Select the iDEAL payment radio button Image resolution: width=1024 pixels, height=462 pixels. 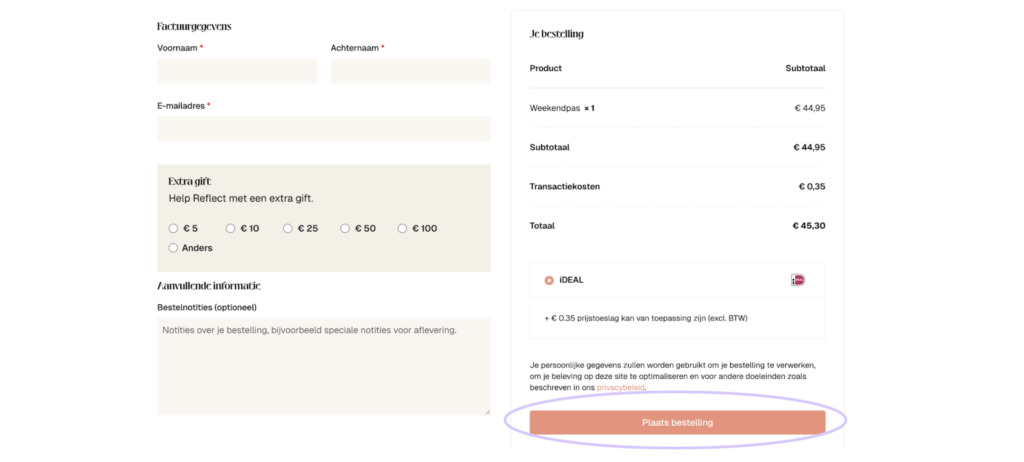point(549,281)
